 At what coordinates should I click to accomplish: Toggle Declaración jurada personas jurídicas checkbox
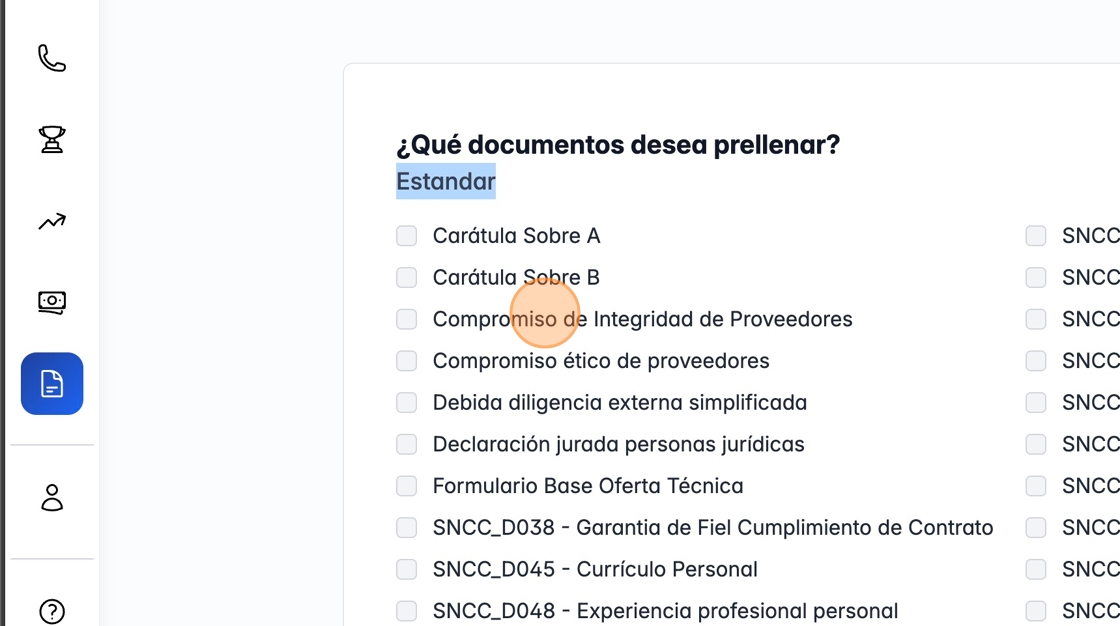tap(406, 444)
